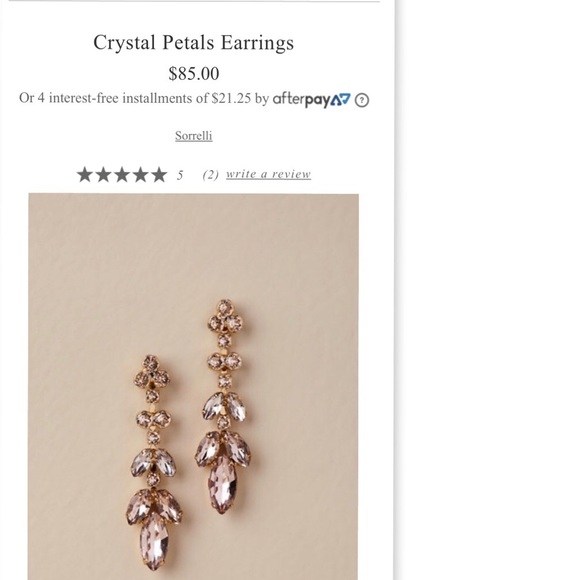580x580 pixels.
Task: Click the second rating star
Action: click(x=104, y=175)
